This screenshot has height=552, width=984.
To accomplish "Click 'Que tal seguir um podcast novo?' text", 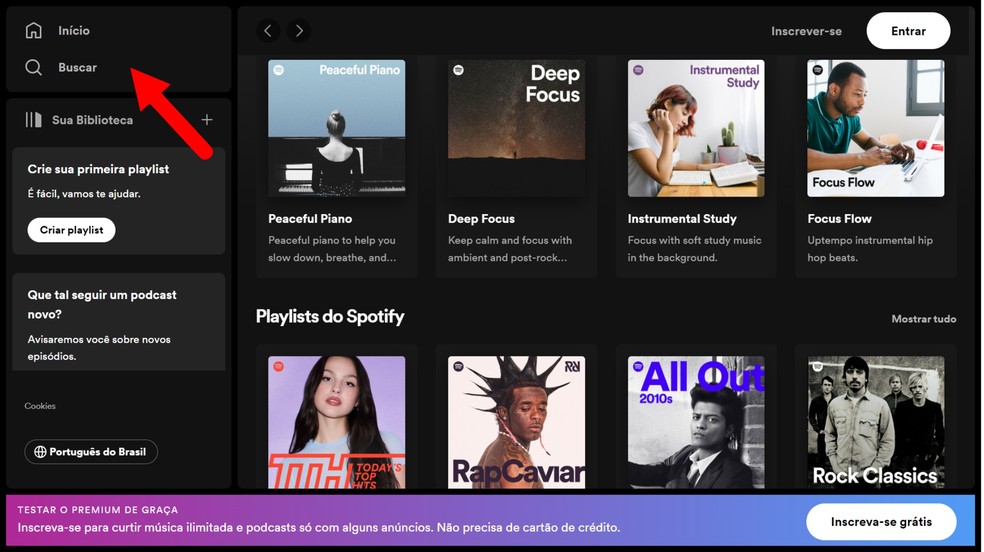I will tap(102, 304).
